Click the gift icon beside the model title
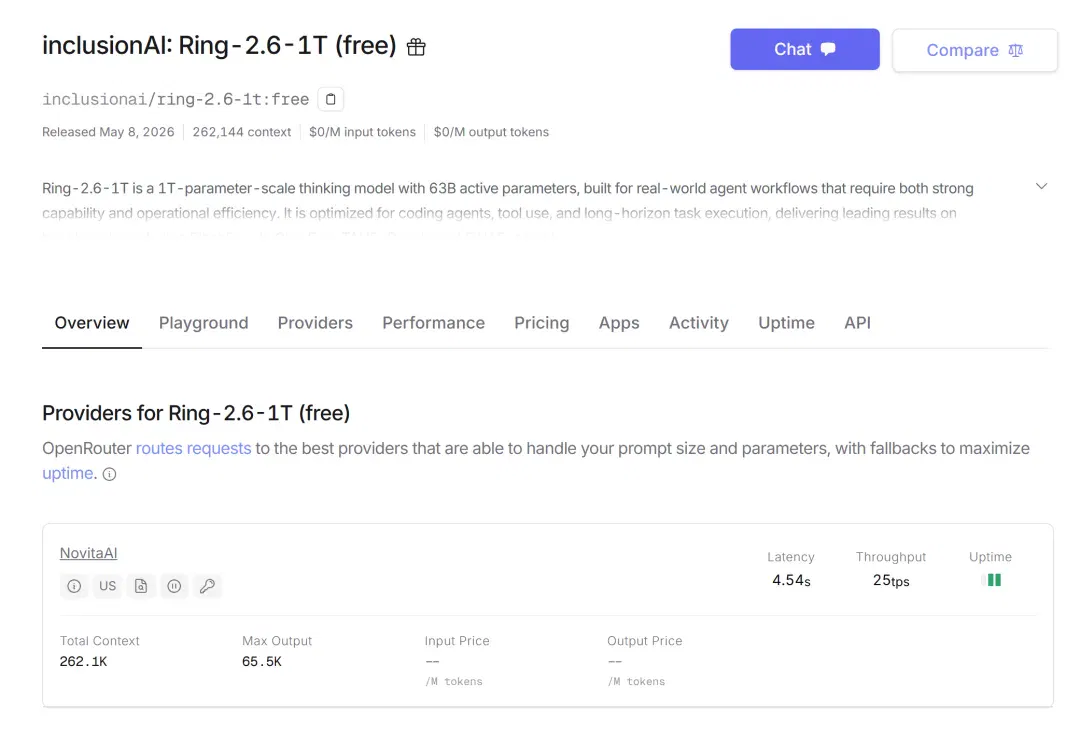Image resolution: width=1080 pixels, height=739 pixels. click(x=416, y=47)
